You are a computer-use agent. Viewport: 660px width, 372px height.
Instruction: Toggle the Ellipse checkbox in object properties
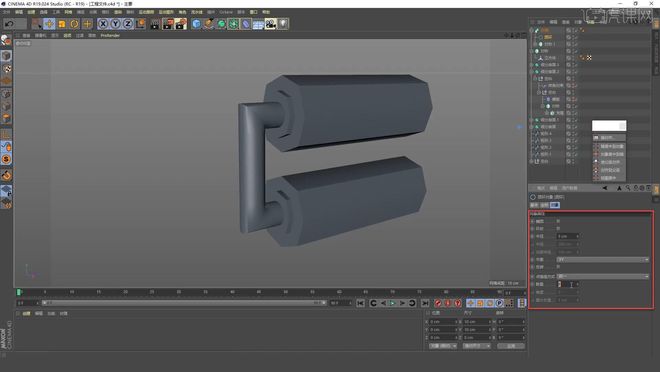(x=558, y=221)
